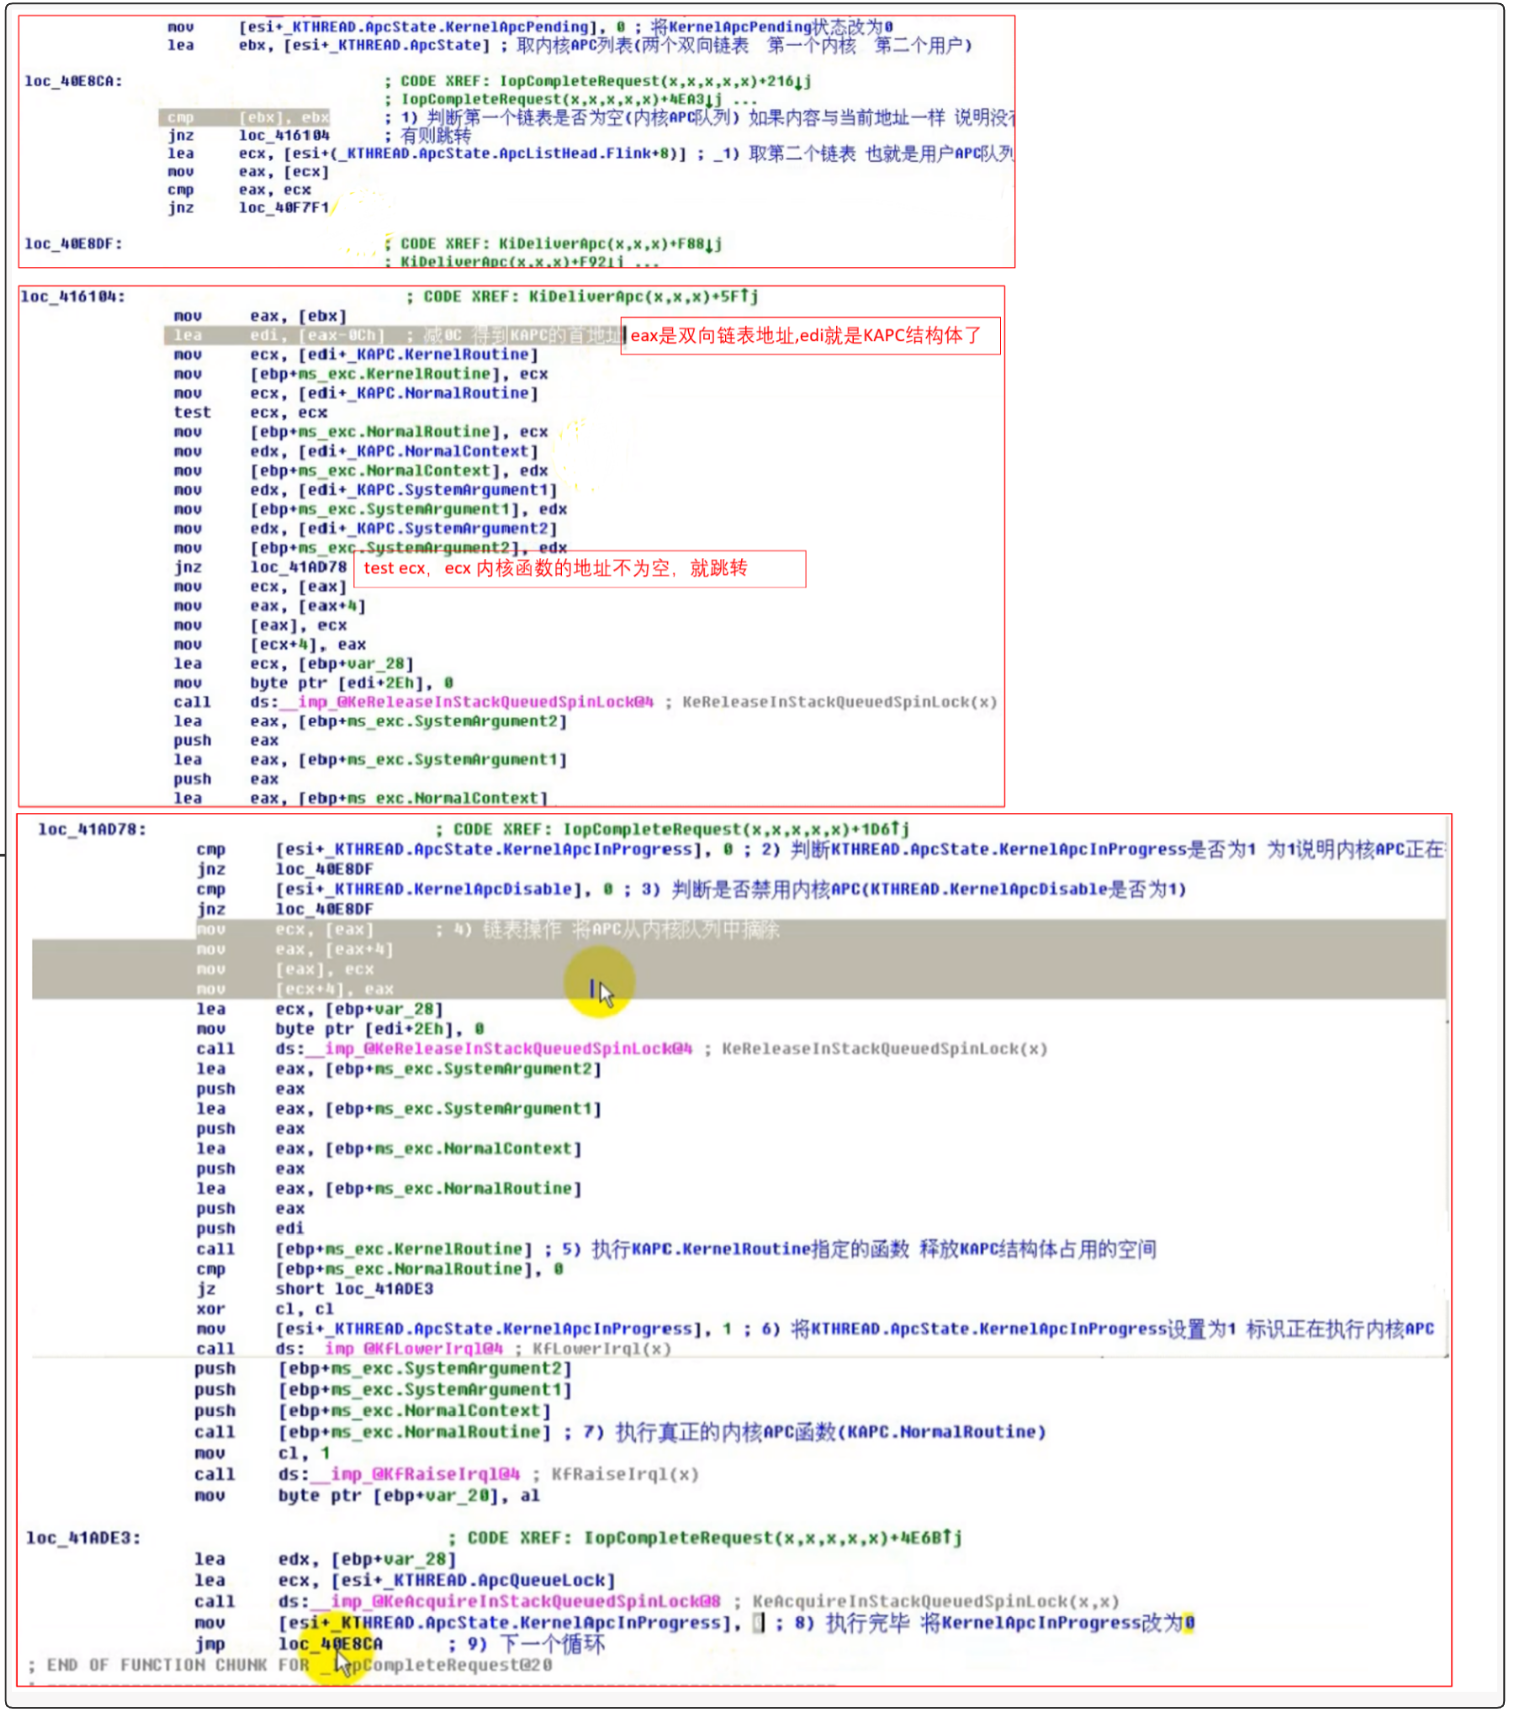Image resolution: width=1517 pixels, height=1709 pixels.
Task: Click the final 'jmp loc_40E8CA' instruction
Action: pos(289,1643)
